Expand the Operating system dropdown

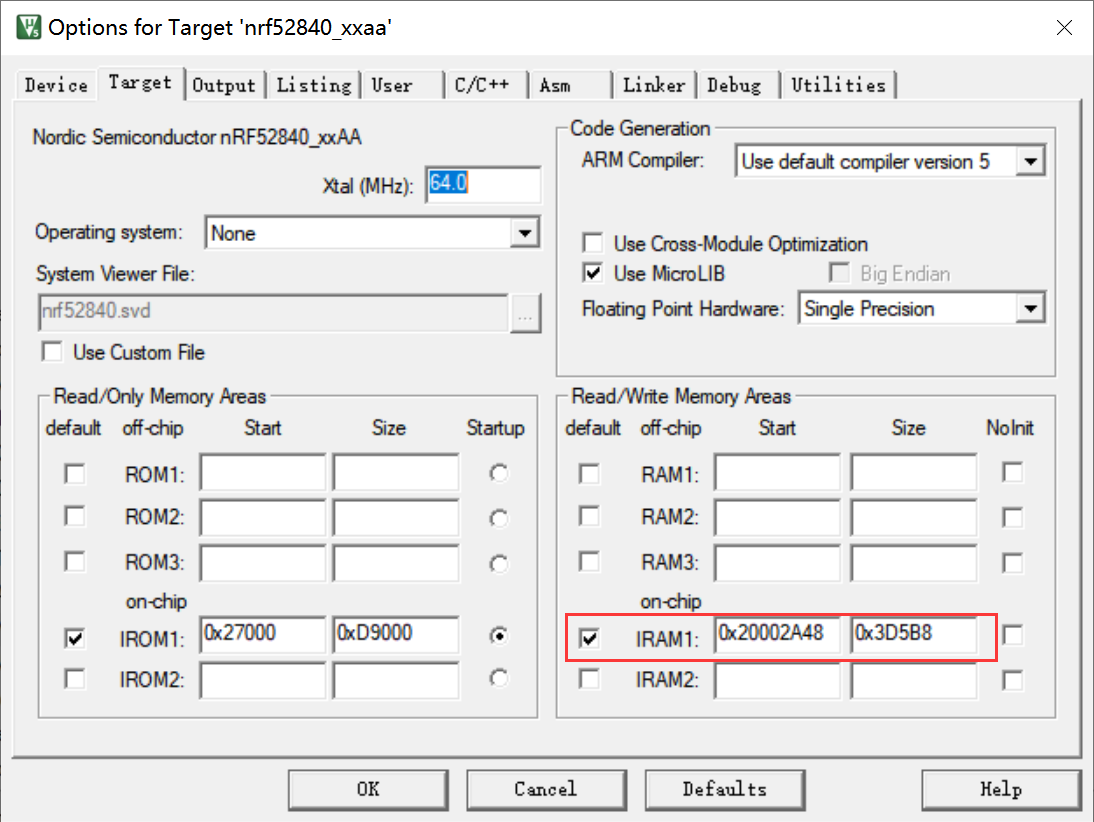[x=525, y=232]
